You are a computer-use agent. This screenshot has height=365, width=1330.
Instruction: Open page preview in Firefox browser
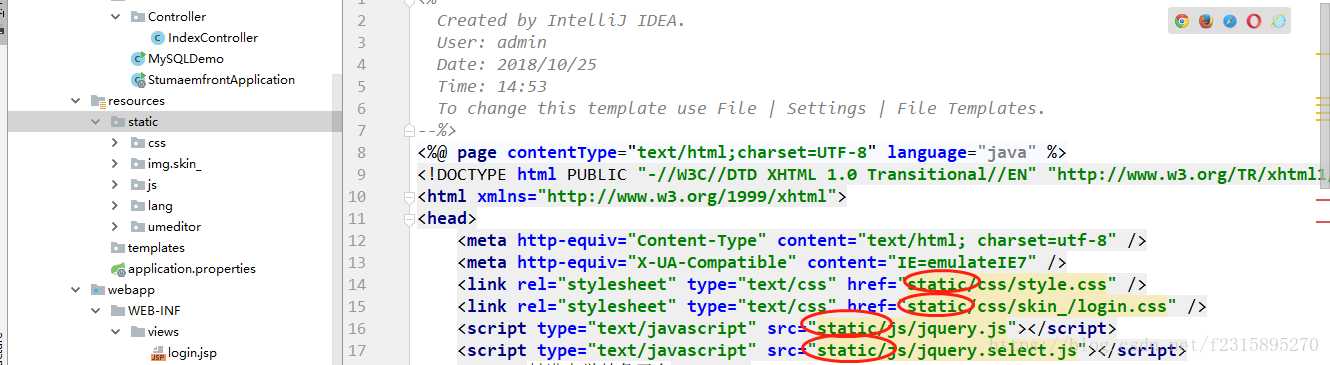(1206, 21)
